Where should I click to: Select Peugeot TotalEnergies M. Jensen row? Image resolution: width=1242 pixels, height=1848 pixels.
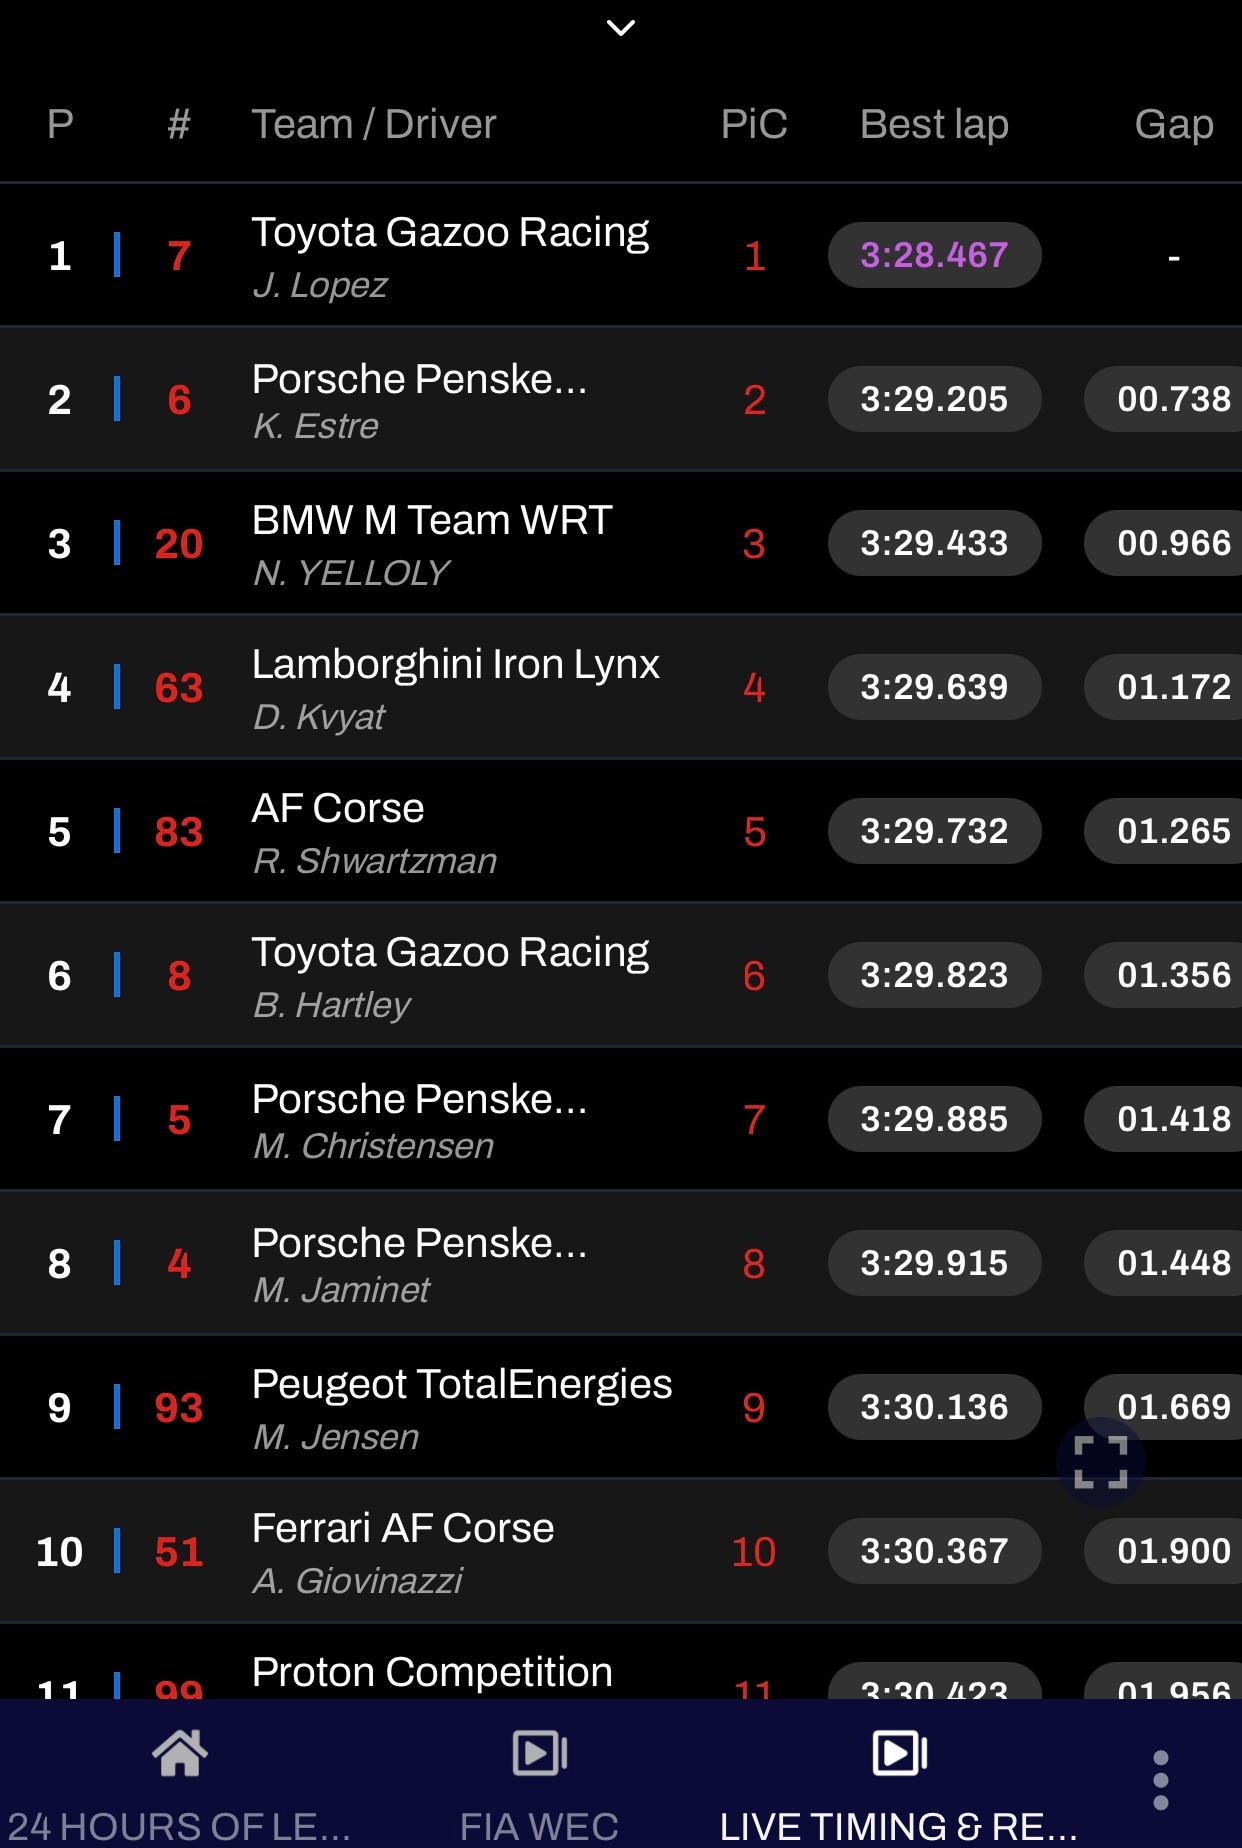pos(621,1408)
